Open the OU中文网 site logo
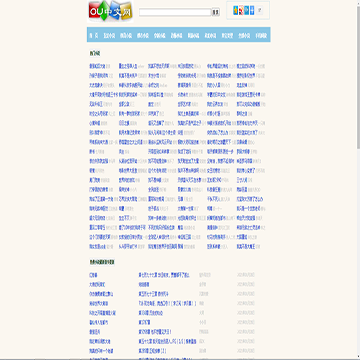The height and width of the screenshot is (360, 360). (111, 11)
